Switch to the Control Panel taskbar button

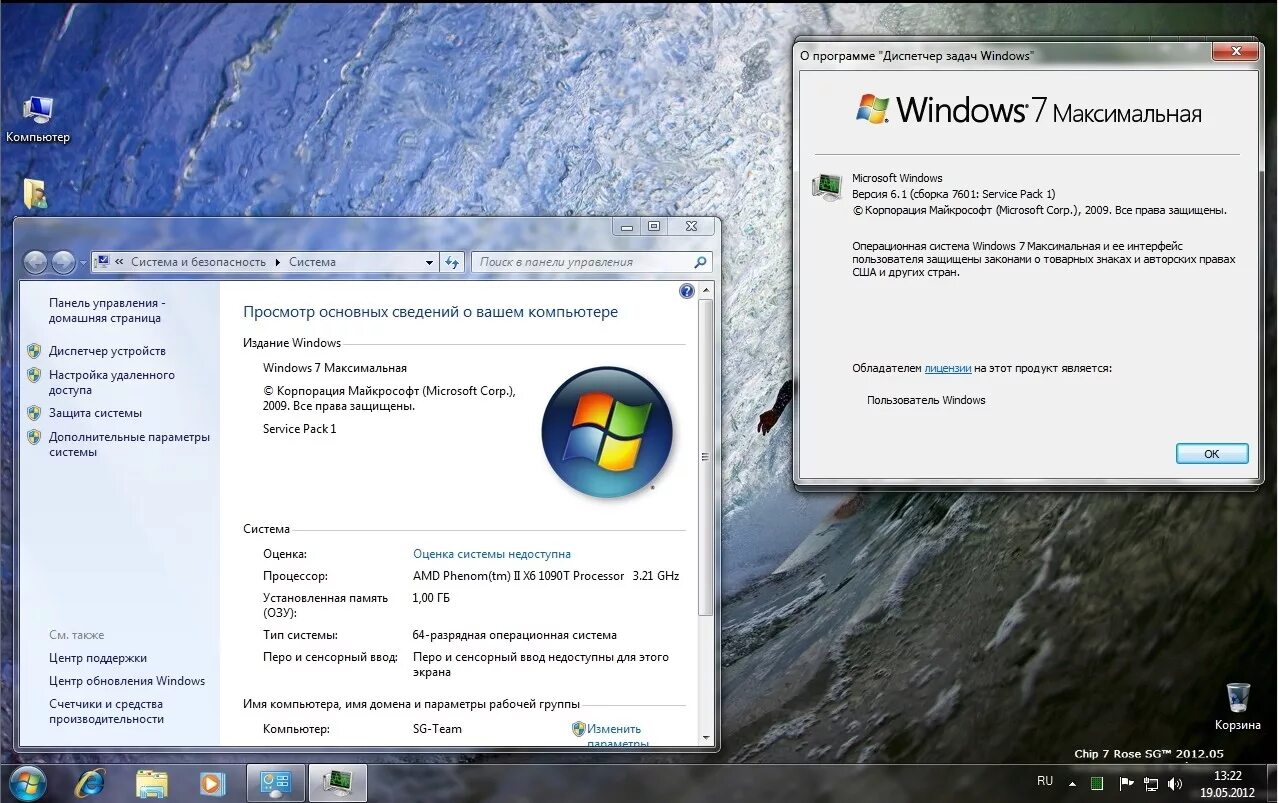click(275, 783)
